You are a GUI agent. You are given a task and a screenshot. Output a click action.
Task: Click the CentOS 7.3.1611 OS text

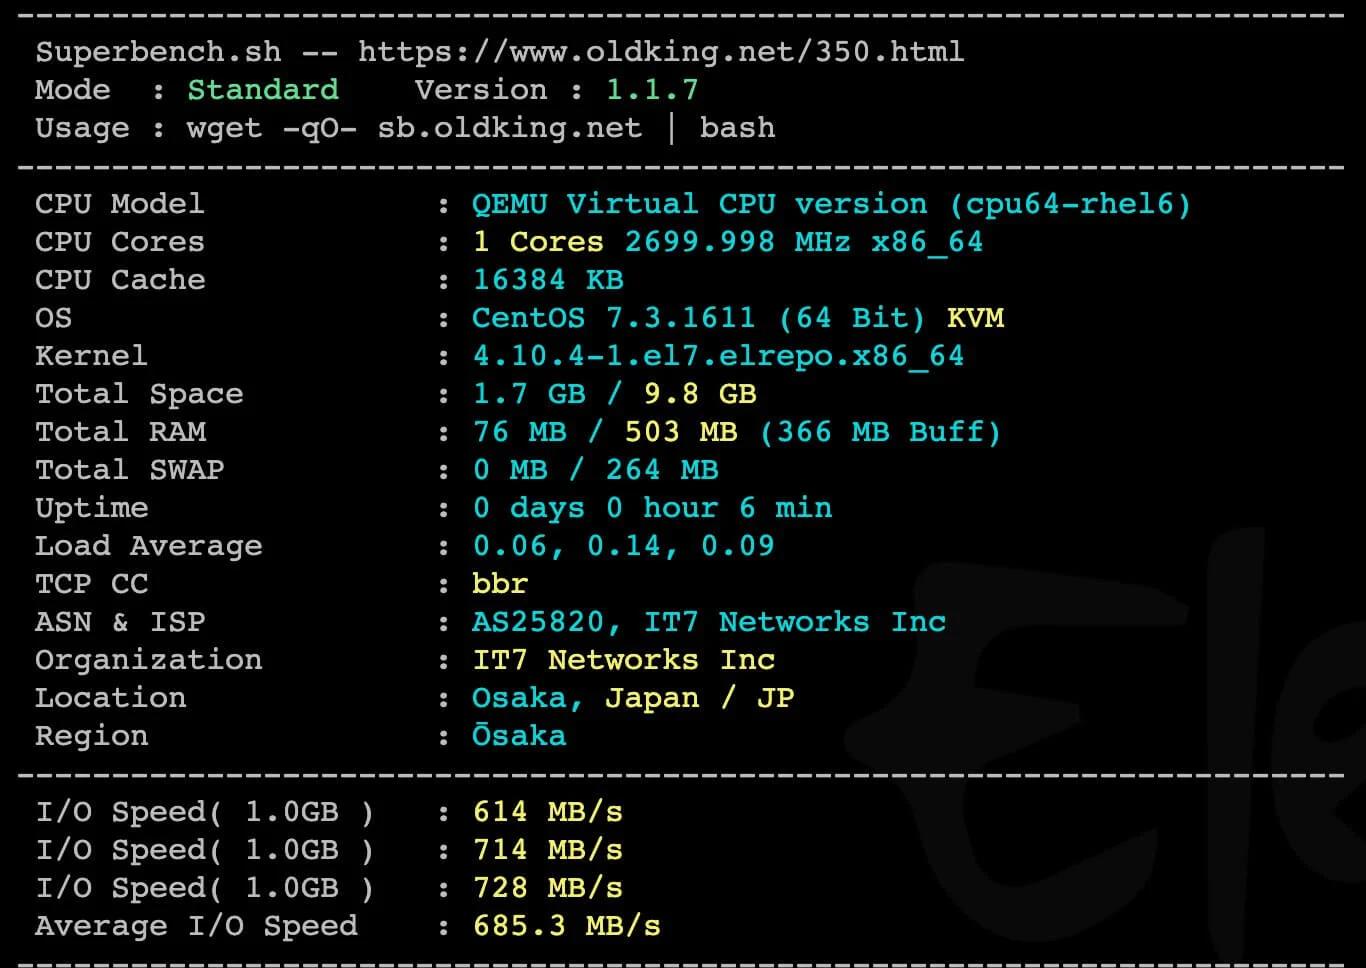(x=613, y=318)
